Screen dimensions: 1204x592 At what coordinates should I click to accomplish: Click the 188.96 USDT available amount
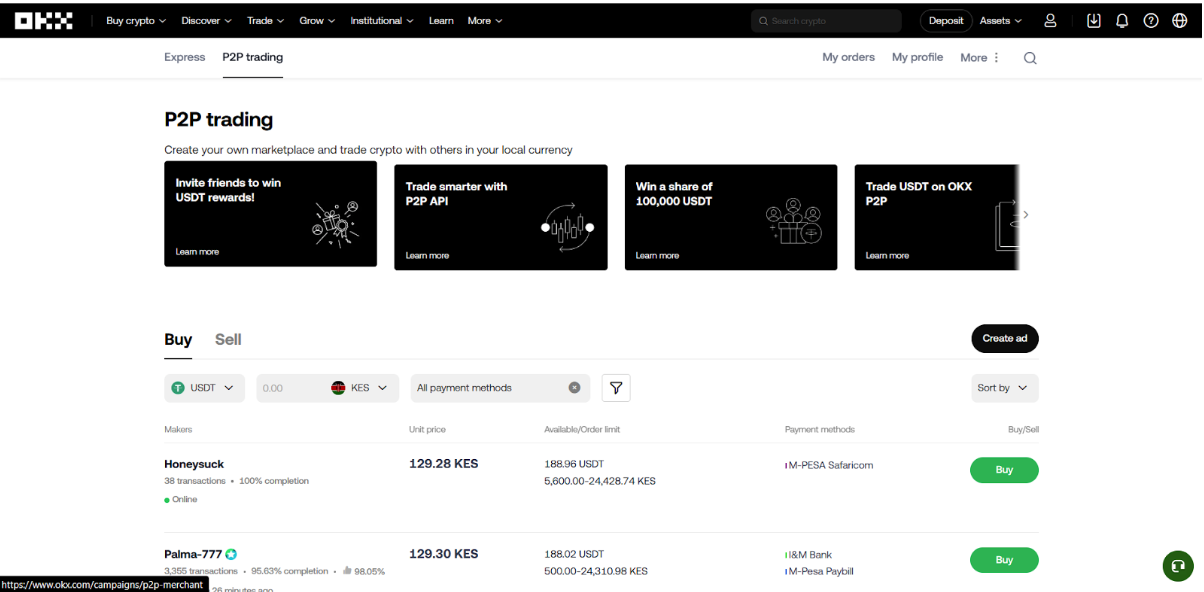point(574,465)
